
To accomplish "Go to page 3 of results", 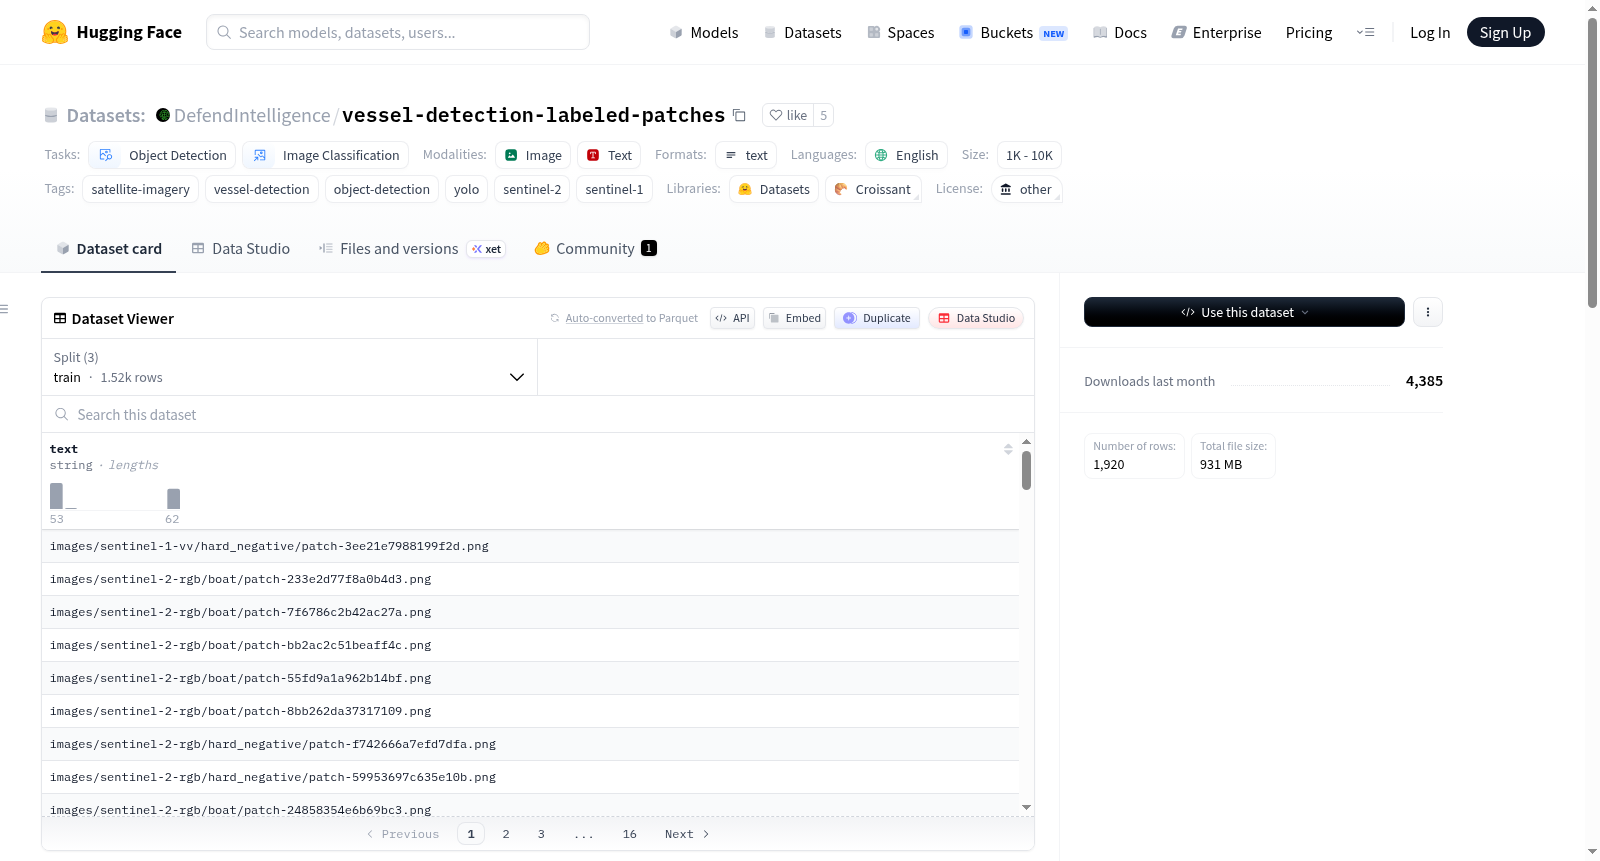I will (541, 834).
